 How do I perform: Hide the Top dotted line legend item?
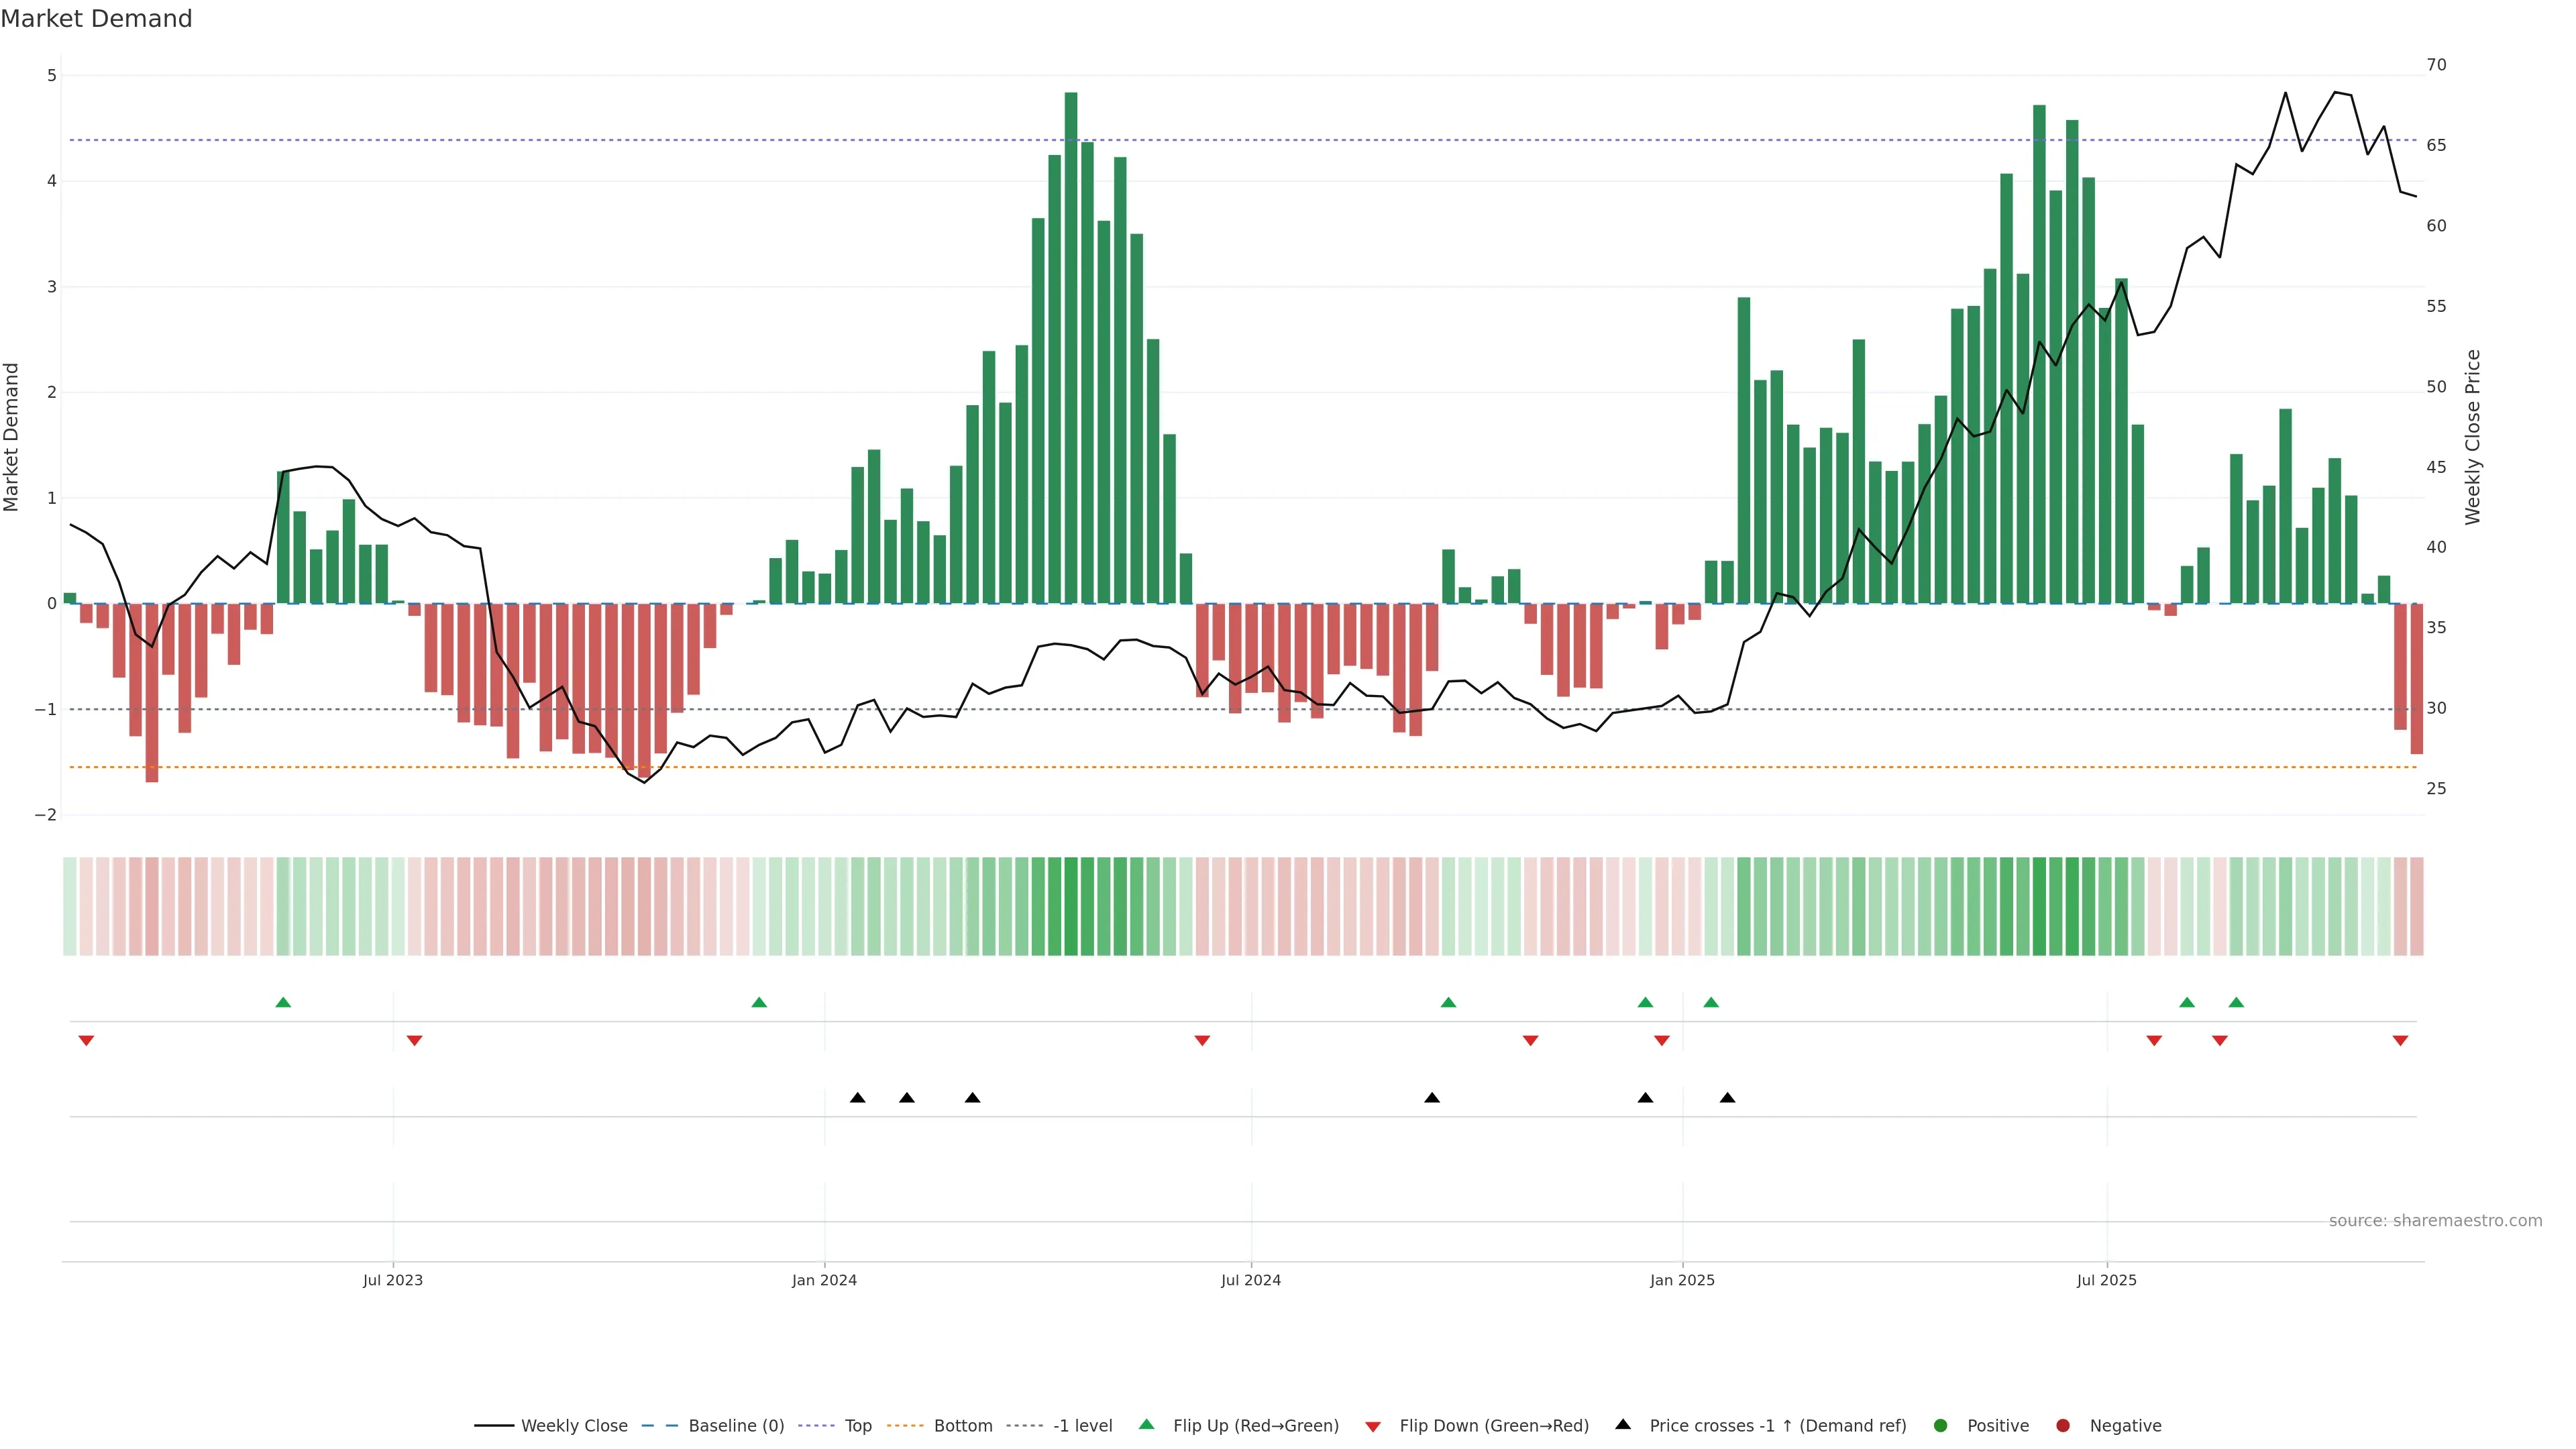(857, 1425)
